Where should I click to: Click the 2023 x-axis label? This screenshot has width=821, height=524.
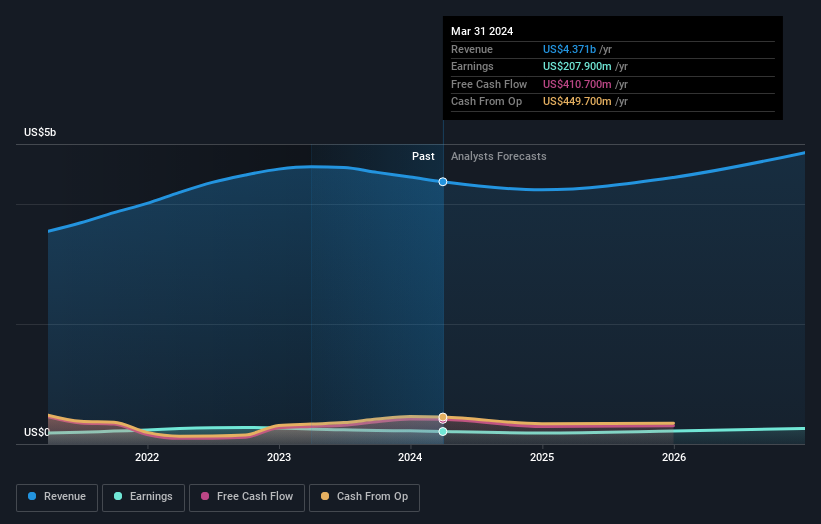279,458
